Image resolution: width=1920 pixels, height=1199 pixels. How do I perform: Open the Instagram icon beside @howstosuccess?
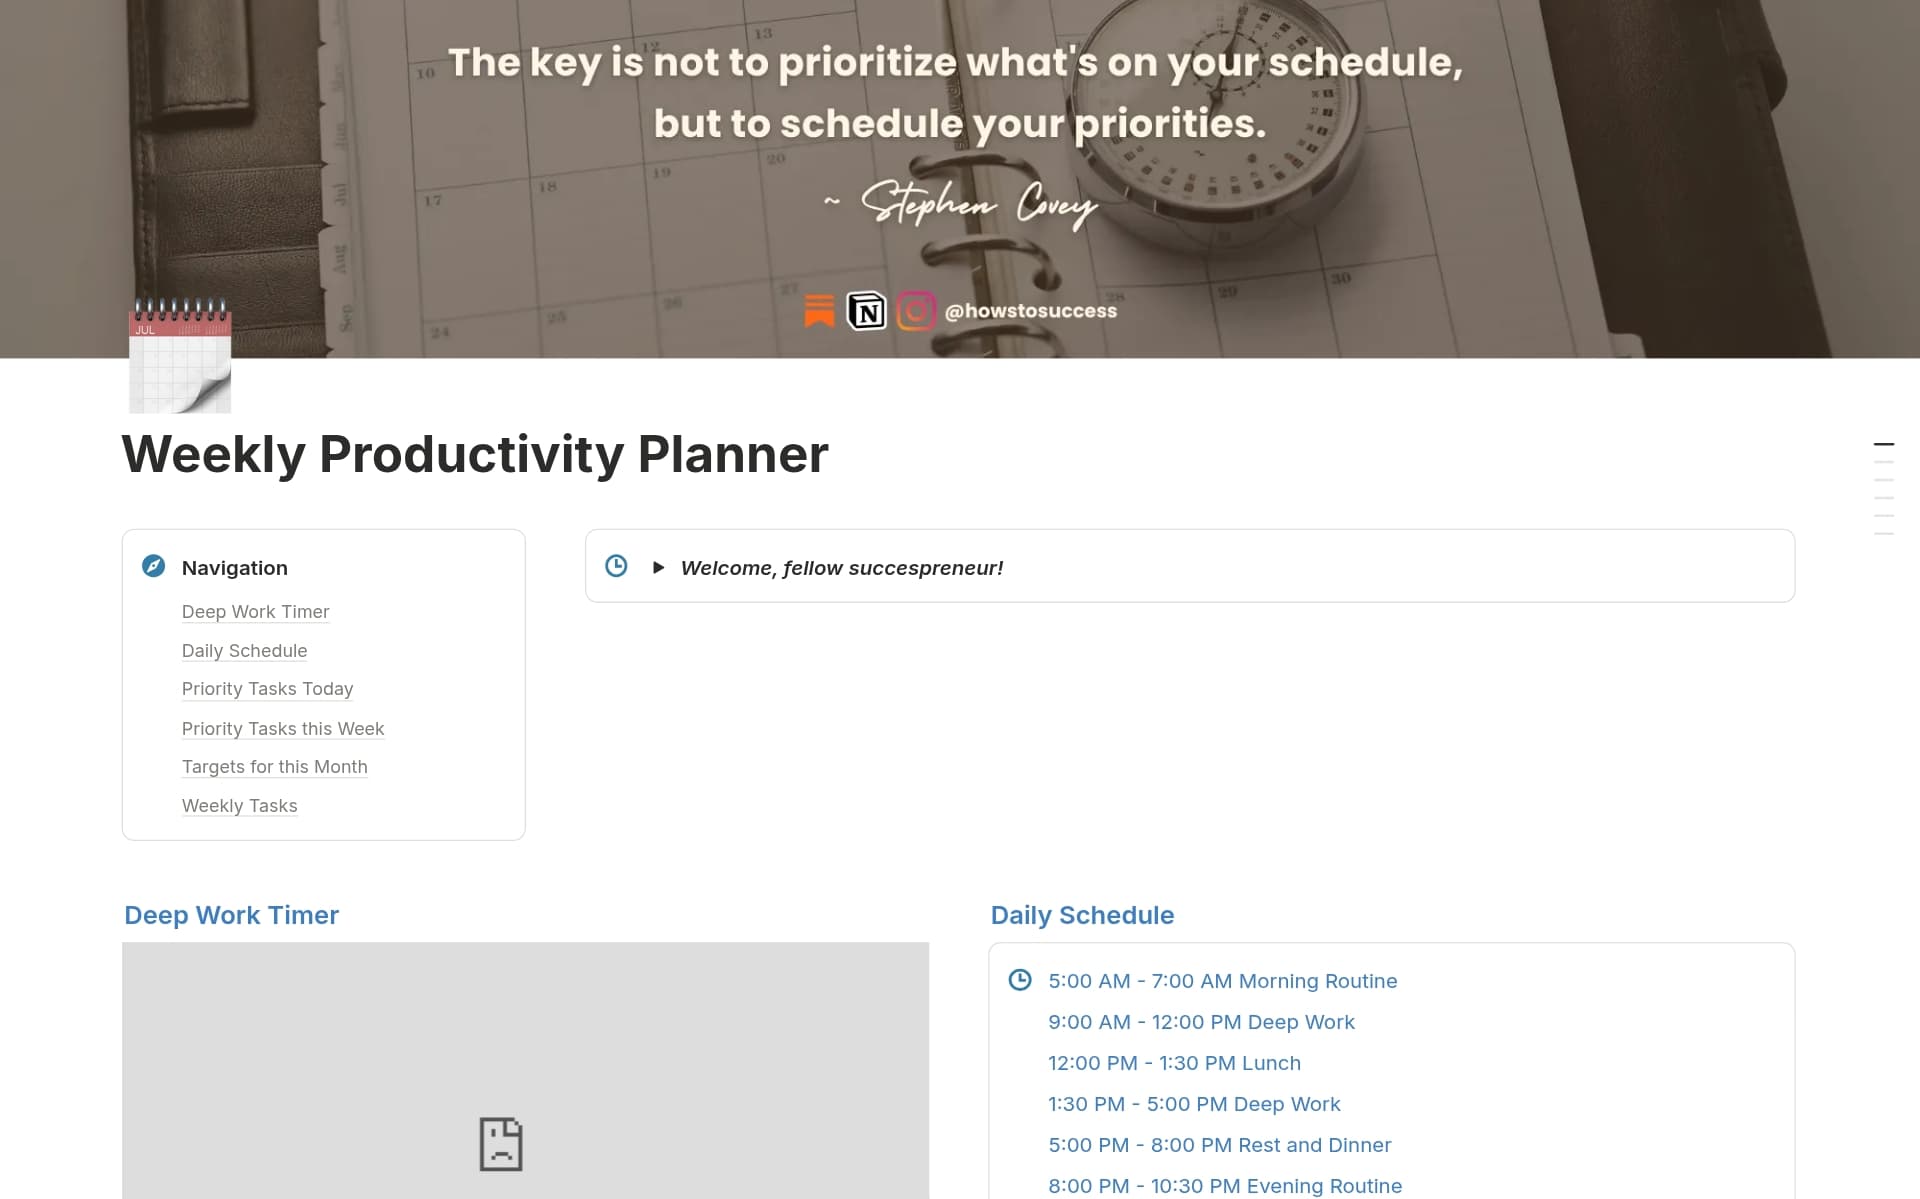pos(916,311)
